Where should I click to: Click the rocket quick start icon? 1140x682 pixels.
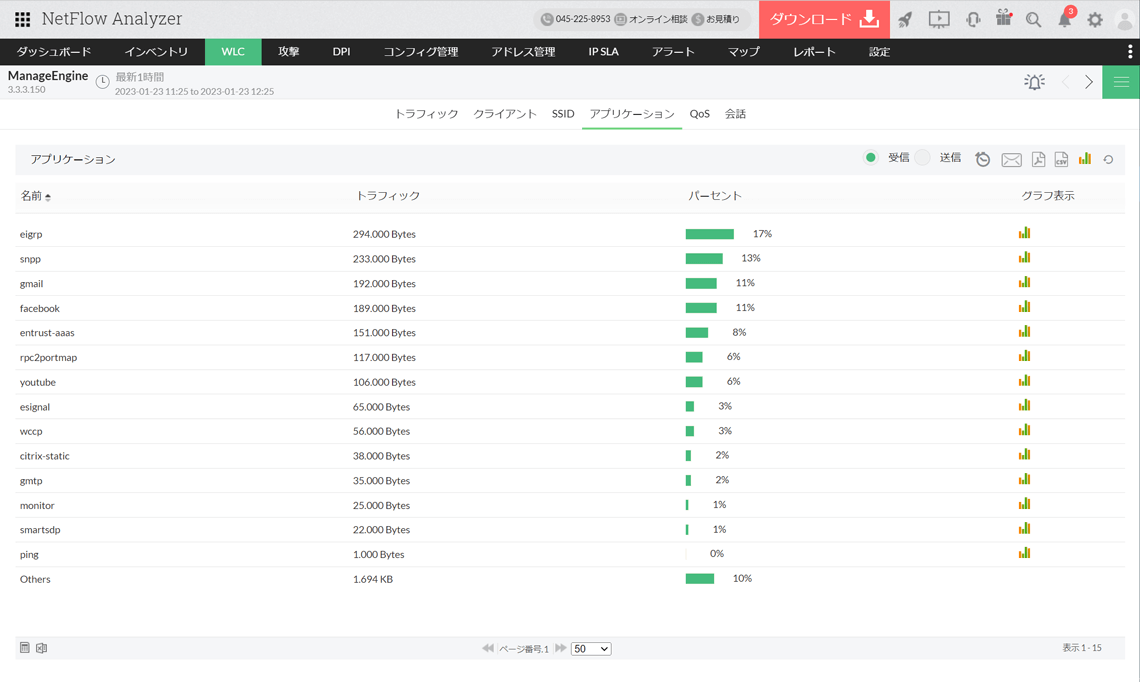(905, 19)
